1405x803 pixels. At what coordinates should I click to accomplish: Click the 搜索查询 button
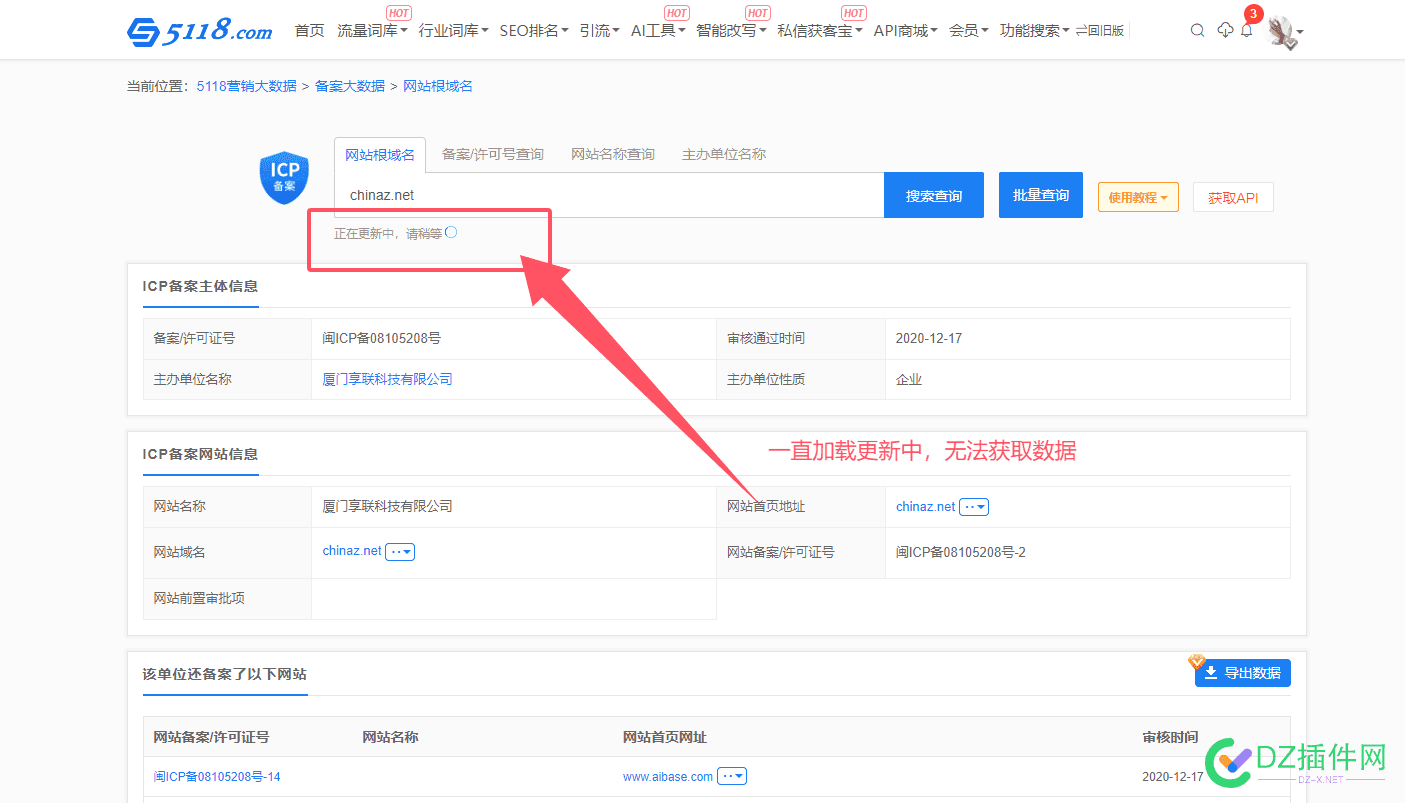pyautogui.click(x=934, y=195)
